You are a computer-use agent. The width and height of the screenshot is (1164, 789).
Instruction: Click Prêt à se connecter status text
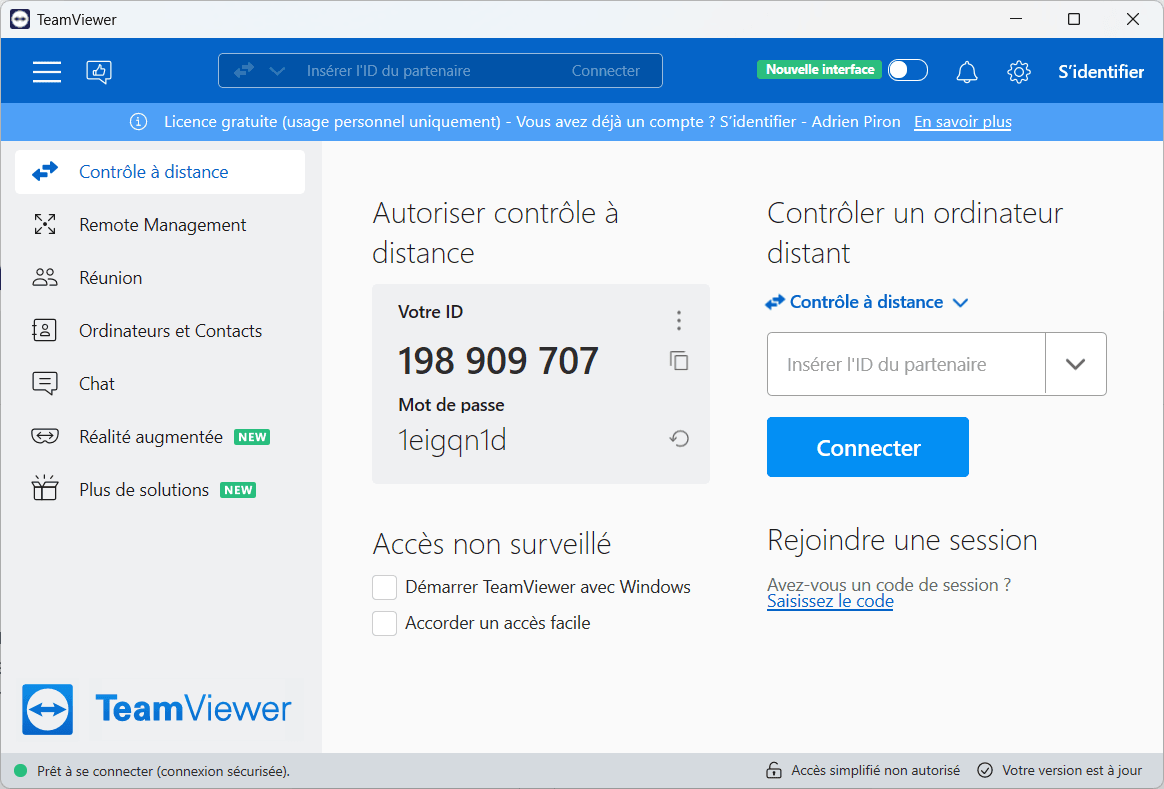(x=163, y=771)
